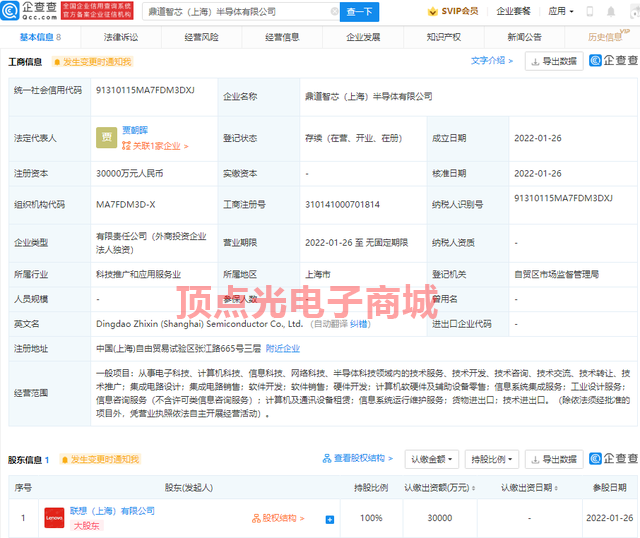Open the 应用 dropdown in the top bar
Image resolution: width=640 pixels, height=538 pixels.
click(561, 12)
